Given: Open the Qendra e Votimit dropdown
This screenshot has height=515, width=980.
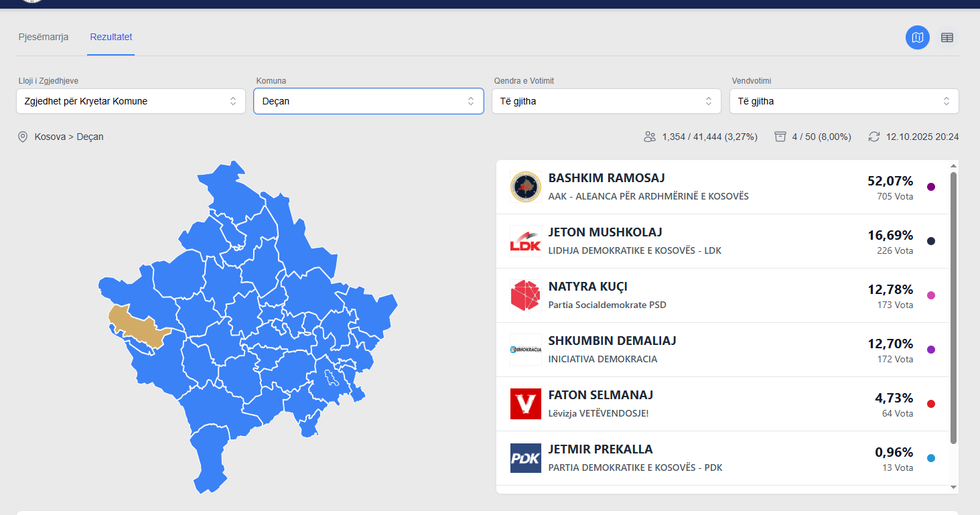Looking at the screenshot, I should pyautogui.click(x=606, y=101).
